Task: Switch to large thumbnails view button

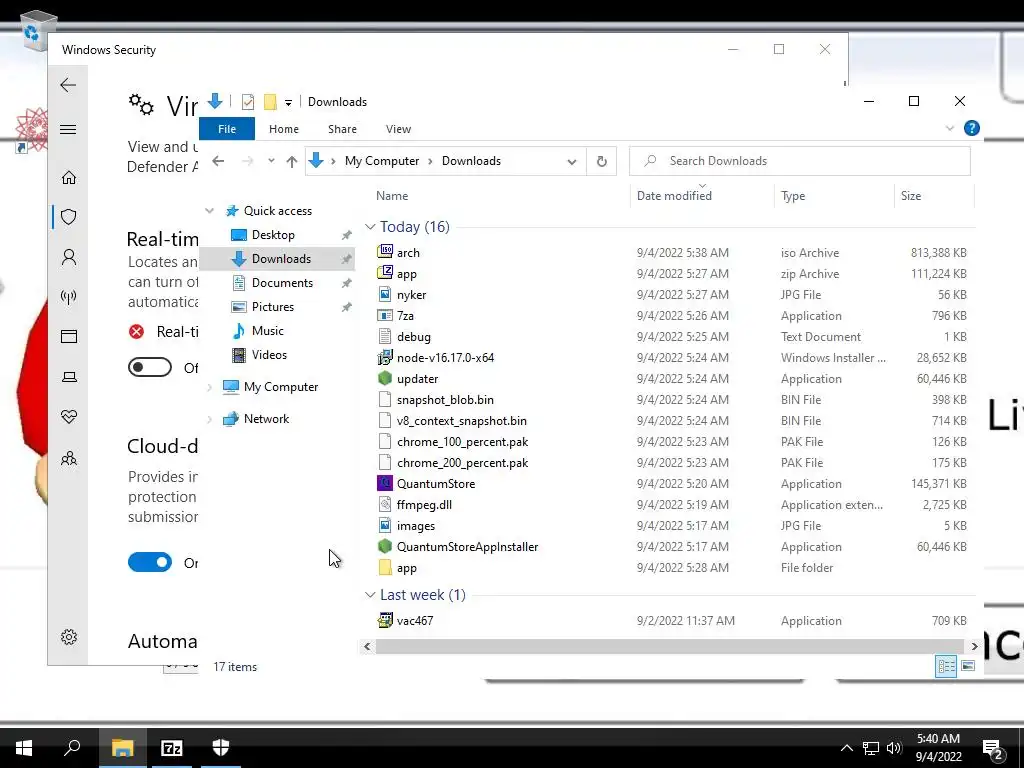Action: point(968,665)
